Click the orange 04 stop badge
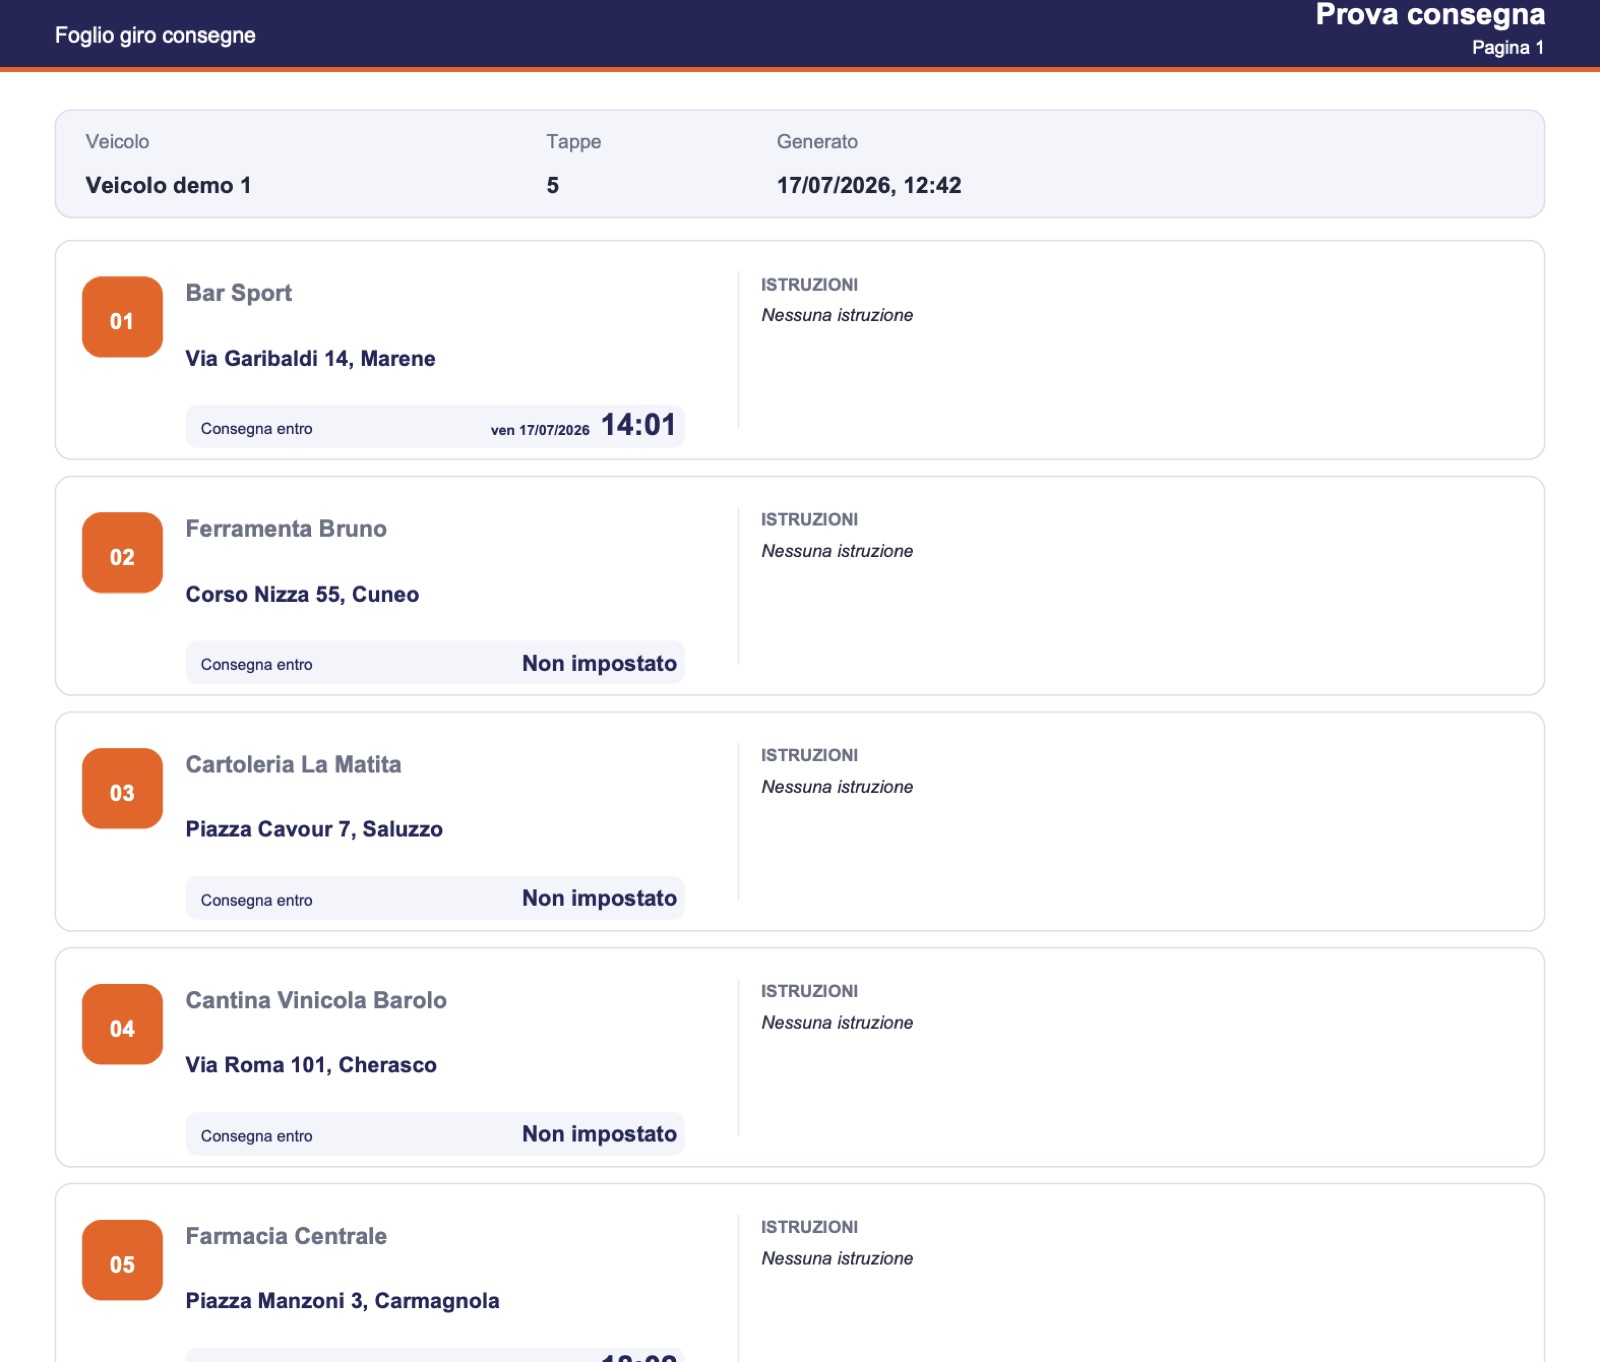1600x1362 pixels. [x=122, y=1025]
